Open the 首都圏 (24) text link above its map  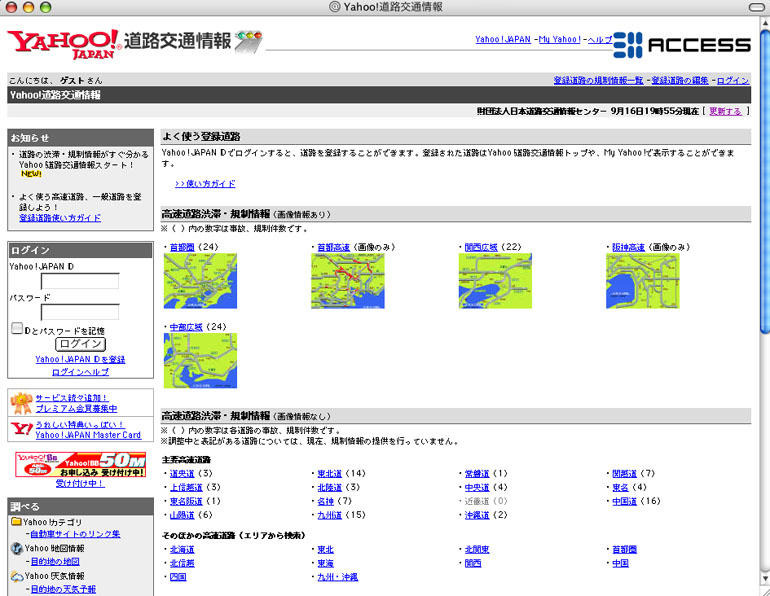click(x=182, y=247)
